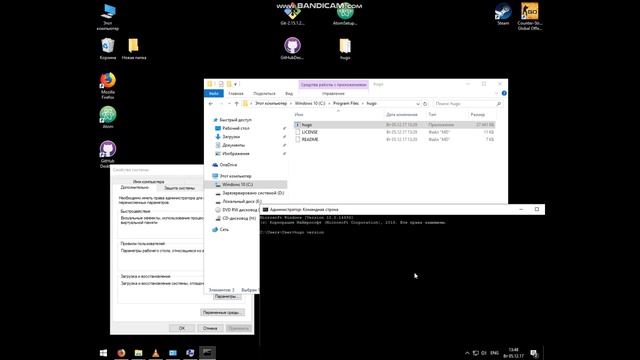
Task: Launch the Atom desktop shortcut
Action: [x=108, y=117]
